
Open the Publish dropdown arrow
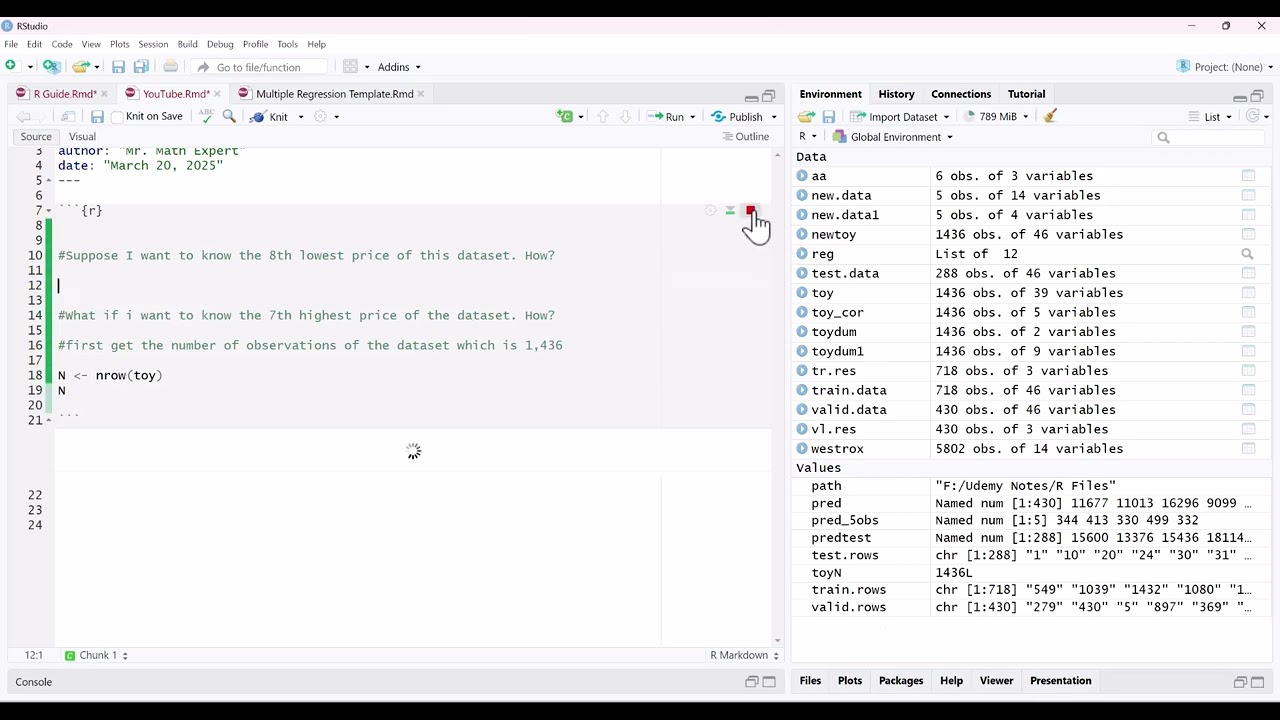(773, 117)
